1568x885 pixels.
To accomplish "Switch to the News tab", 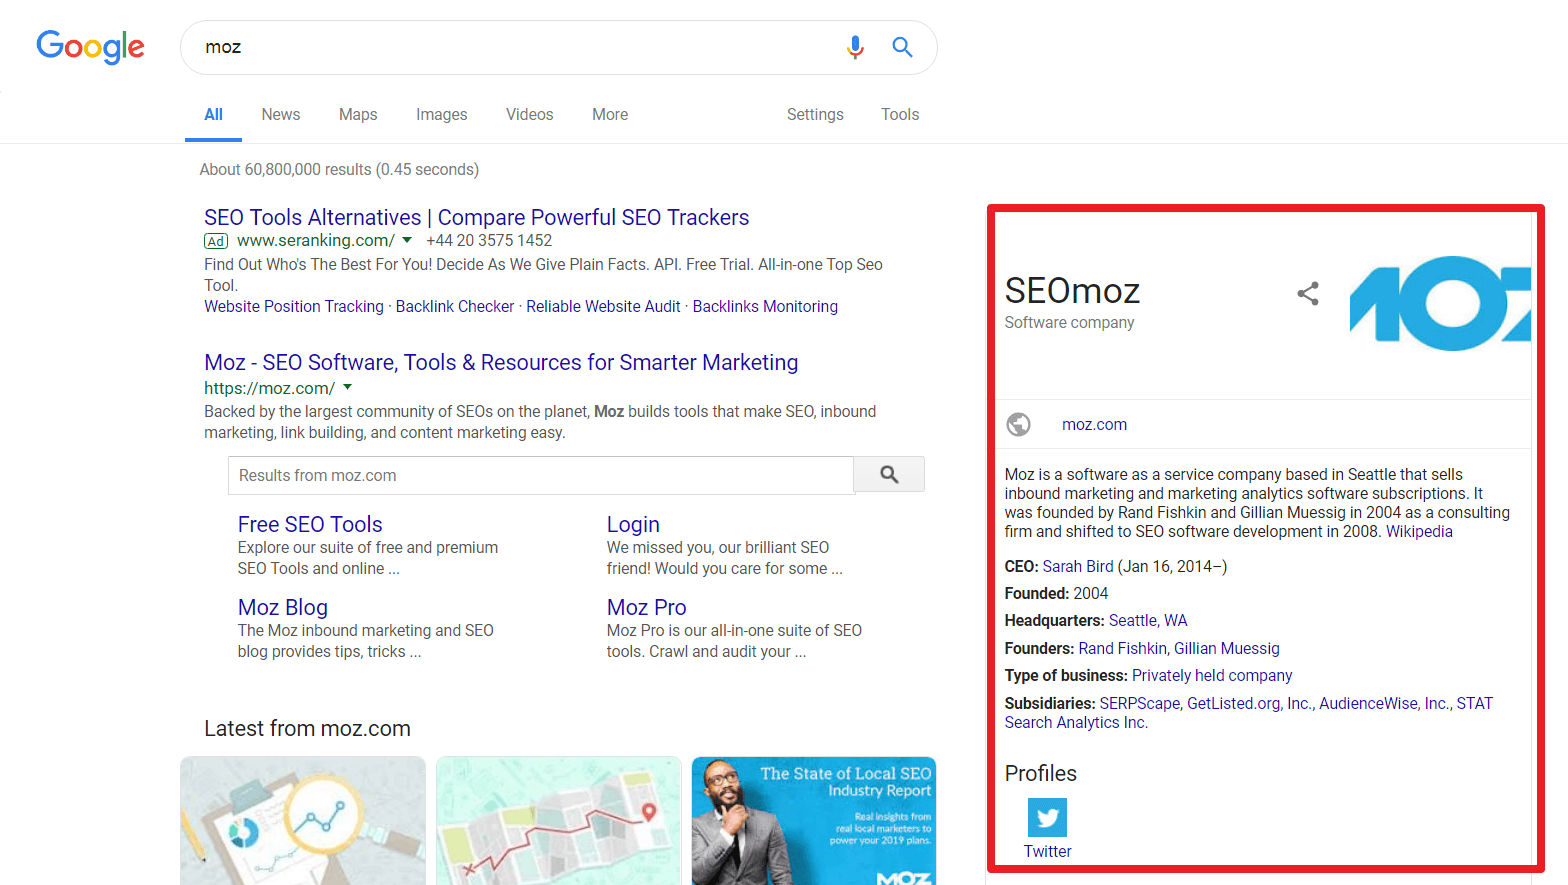I will pyautogui.click(x=281, y=115).
